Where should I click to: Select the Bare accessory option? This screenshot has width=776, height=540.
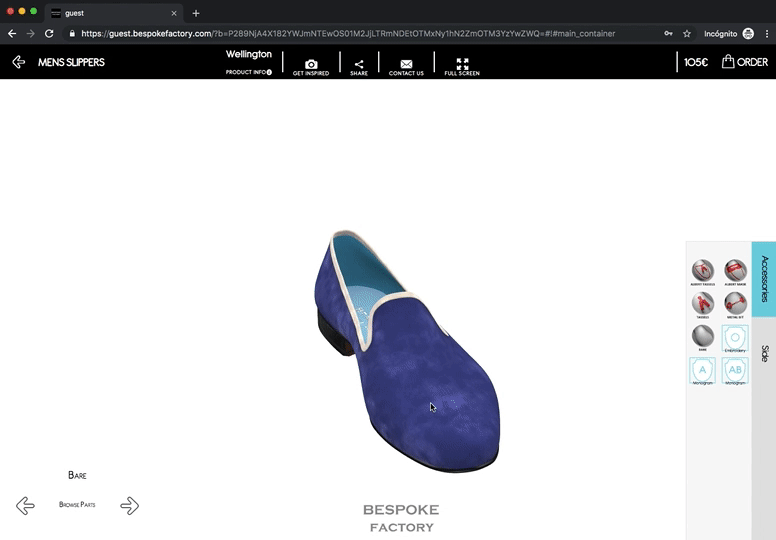point(703,337)
